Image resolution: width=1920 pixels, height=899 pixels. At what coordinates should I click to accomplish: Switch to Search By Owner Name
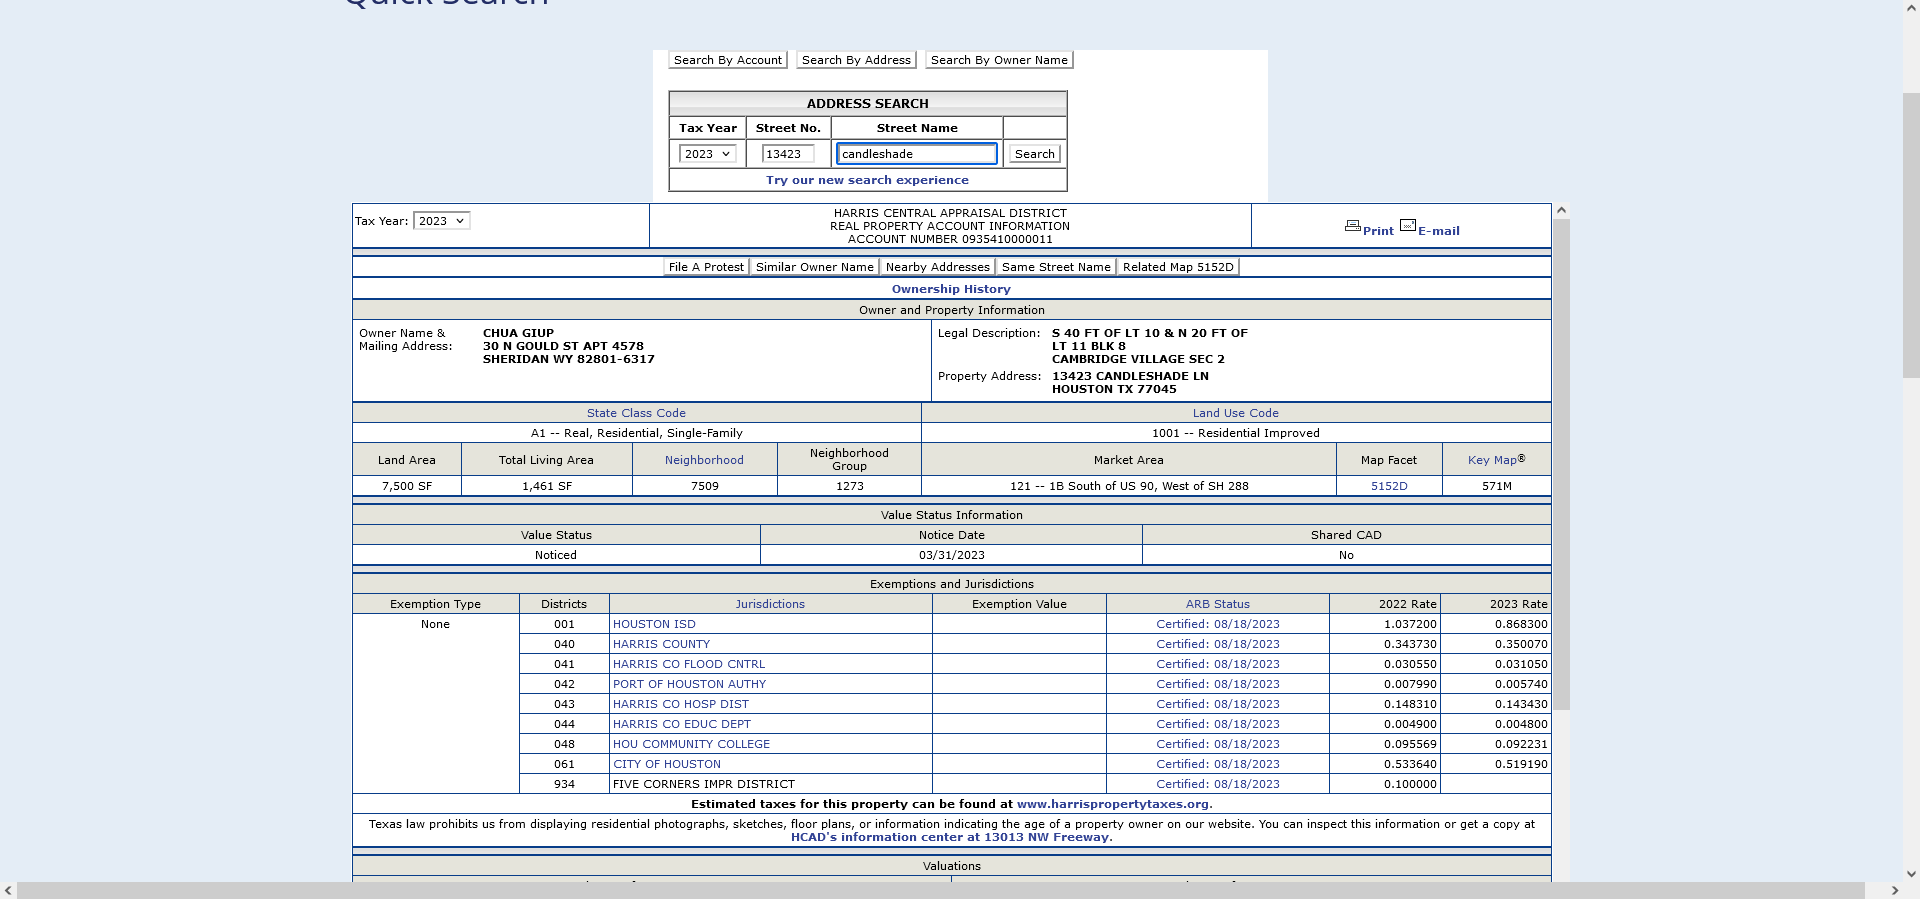999,60
